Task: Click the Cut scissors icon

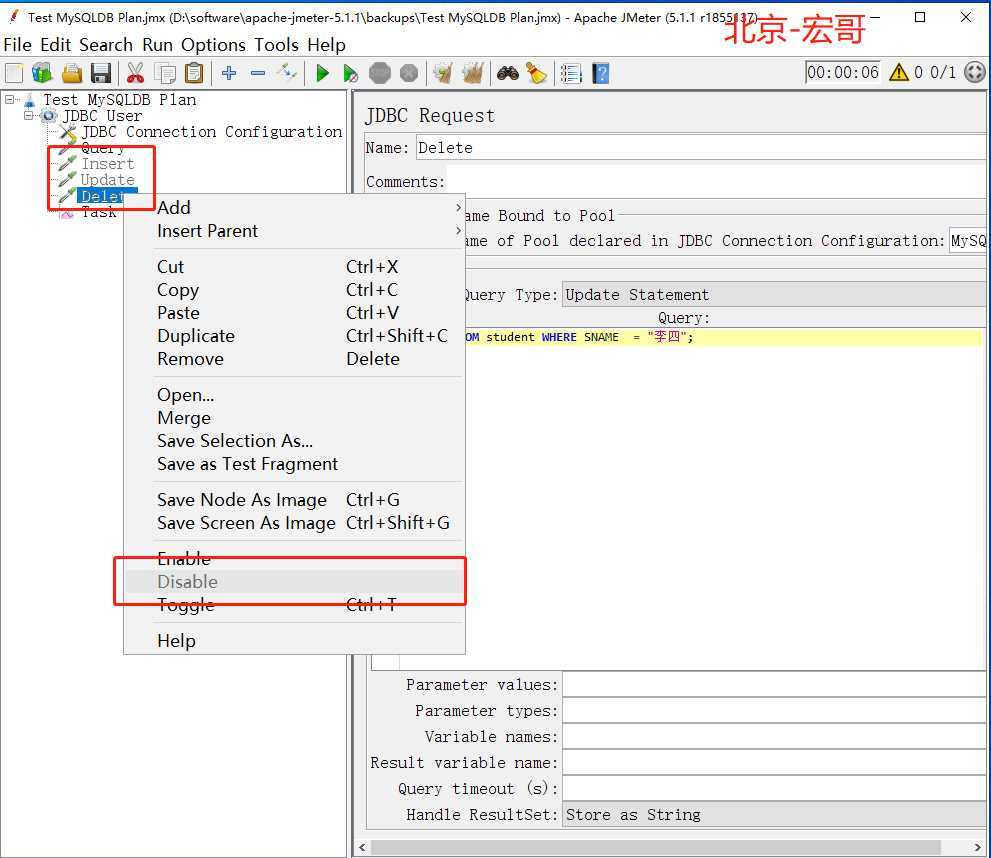Action: 135,73
